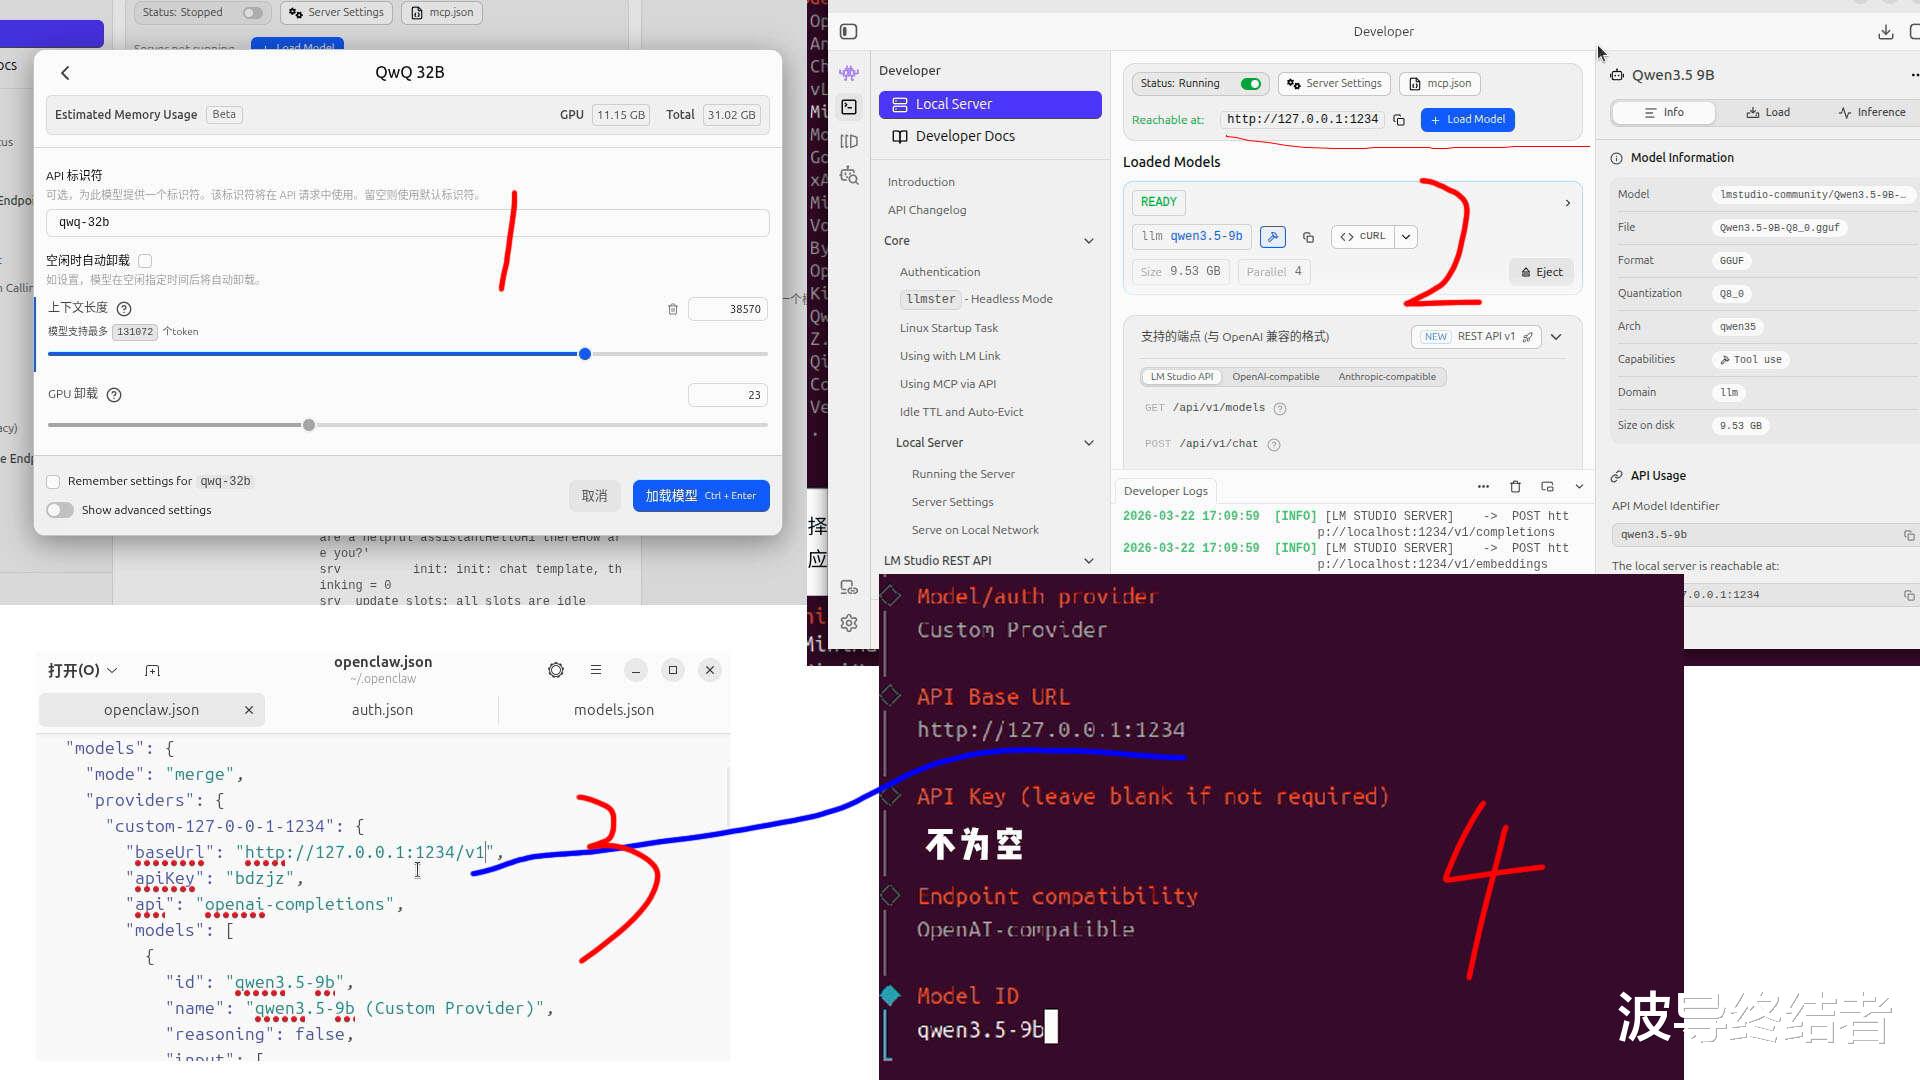The image size is (1920, 1080).
Task: Copy the reachable server URL icon
Action: coord(1399,120)
